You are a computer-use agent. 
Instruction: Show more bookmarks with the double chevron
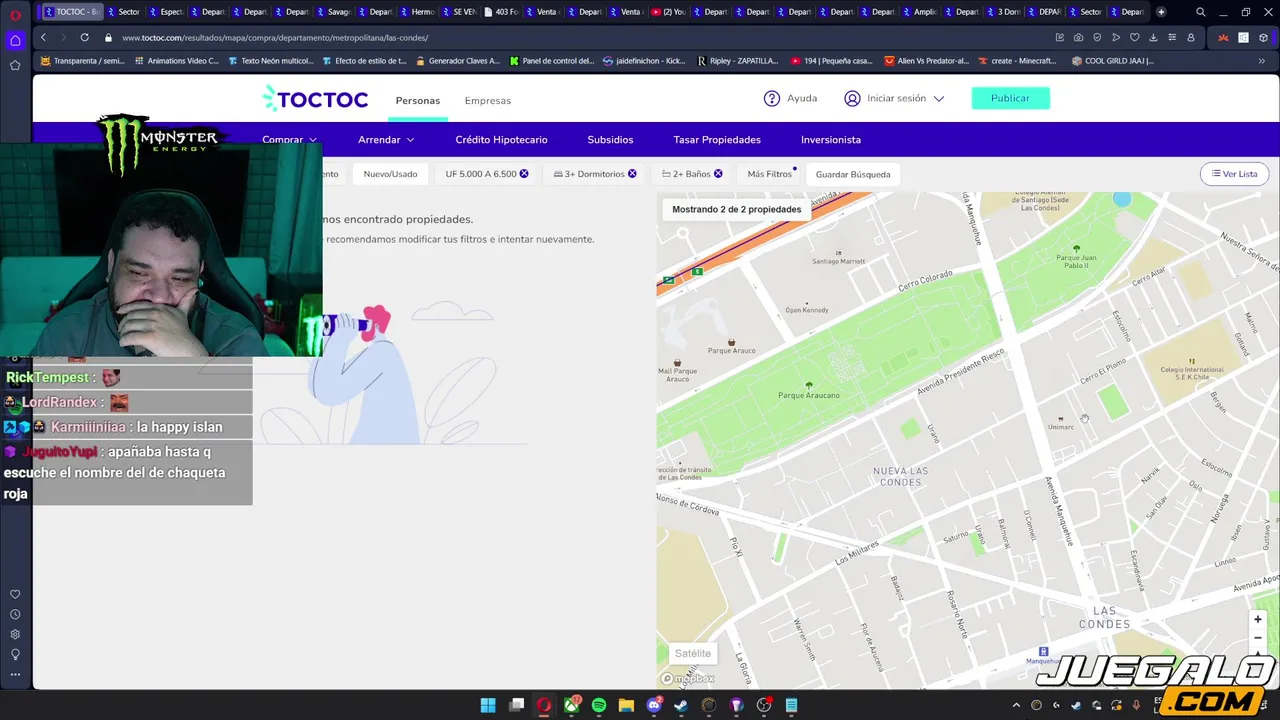[x=1261, y=61]
